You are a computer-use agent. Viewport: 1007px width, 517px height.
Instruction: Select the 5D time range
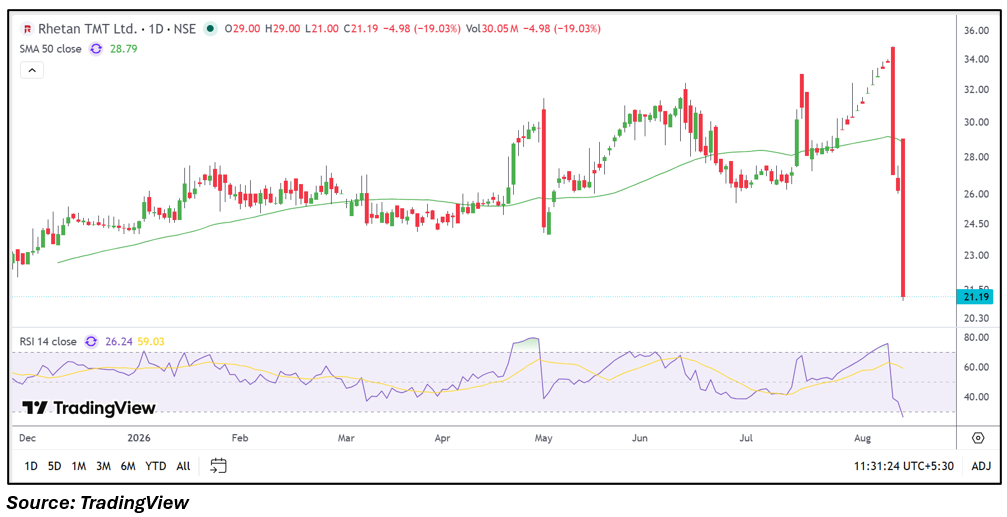click(x=55, y=466)
